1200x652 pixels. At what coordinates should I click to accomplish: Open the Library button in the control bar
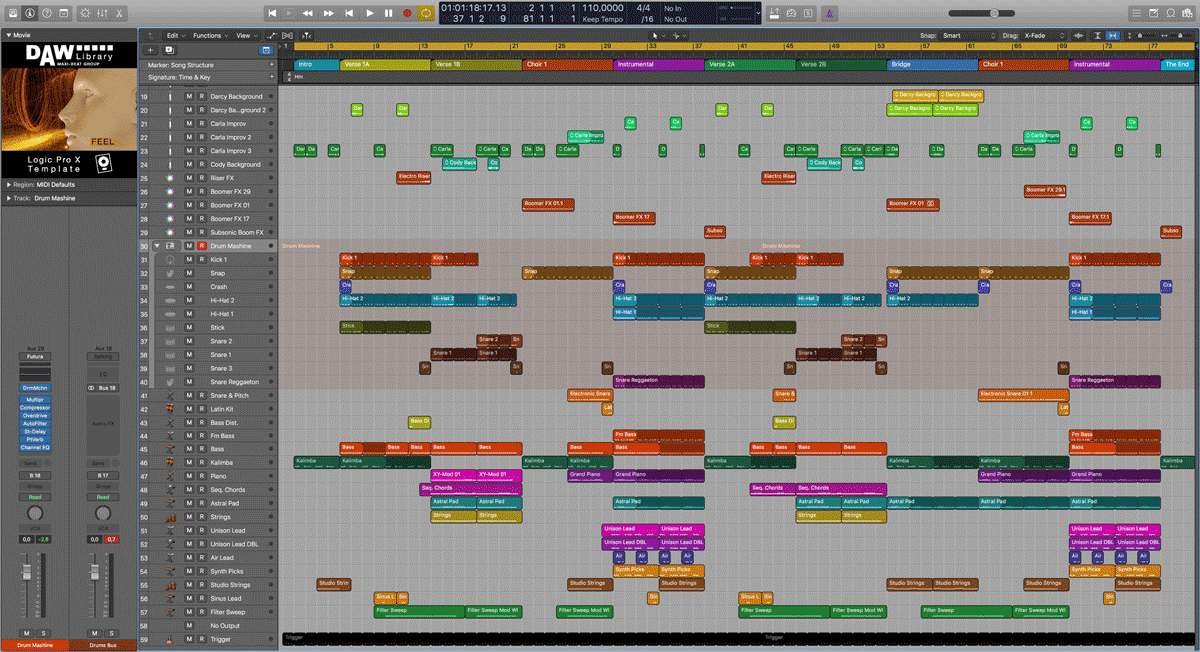coord(12,13)
